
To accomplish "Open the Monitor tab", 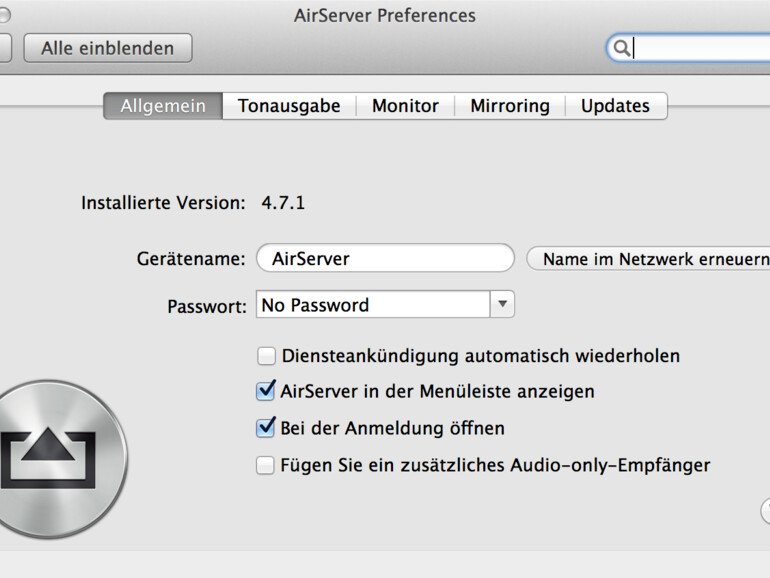I will coord(405,106).
